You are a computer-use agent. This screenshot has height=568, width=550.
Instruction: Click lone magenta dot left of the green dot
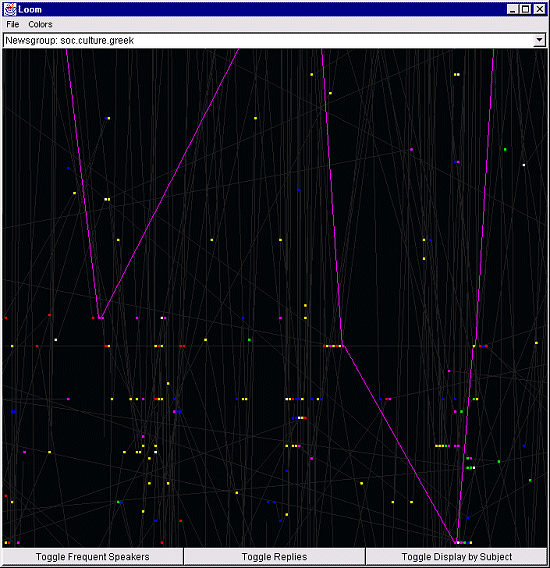click(x=412, y=149)
